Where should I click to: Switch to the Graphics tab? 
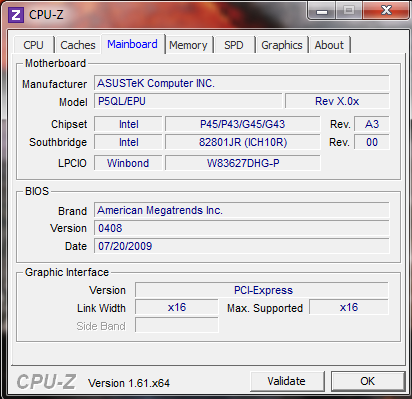282,45
